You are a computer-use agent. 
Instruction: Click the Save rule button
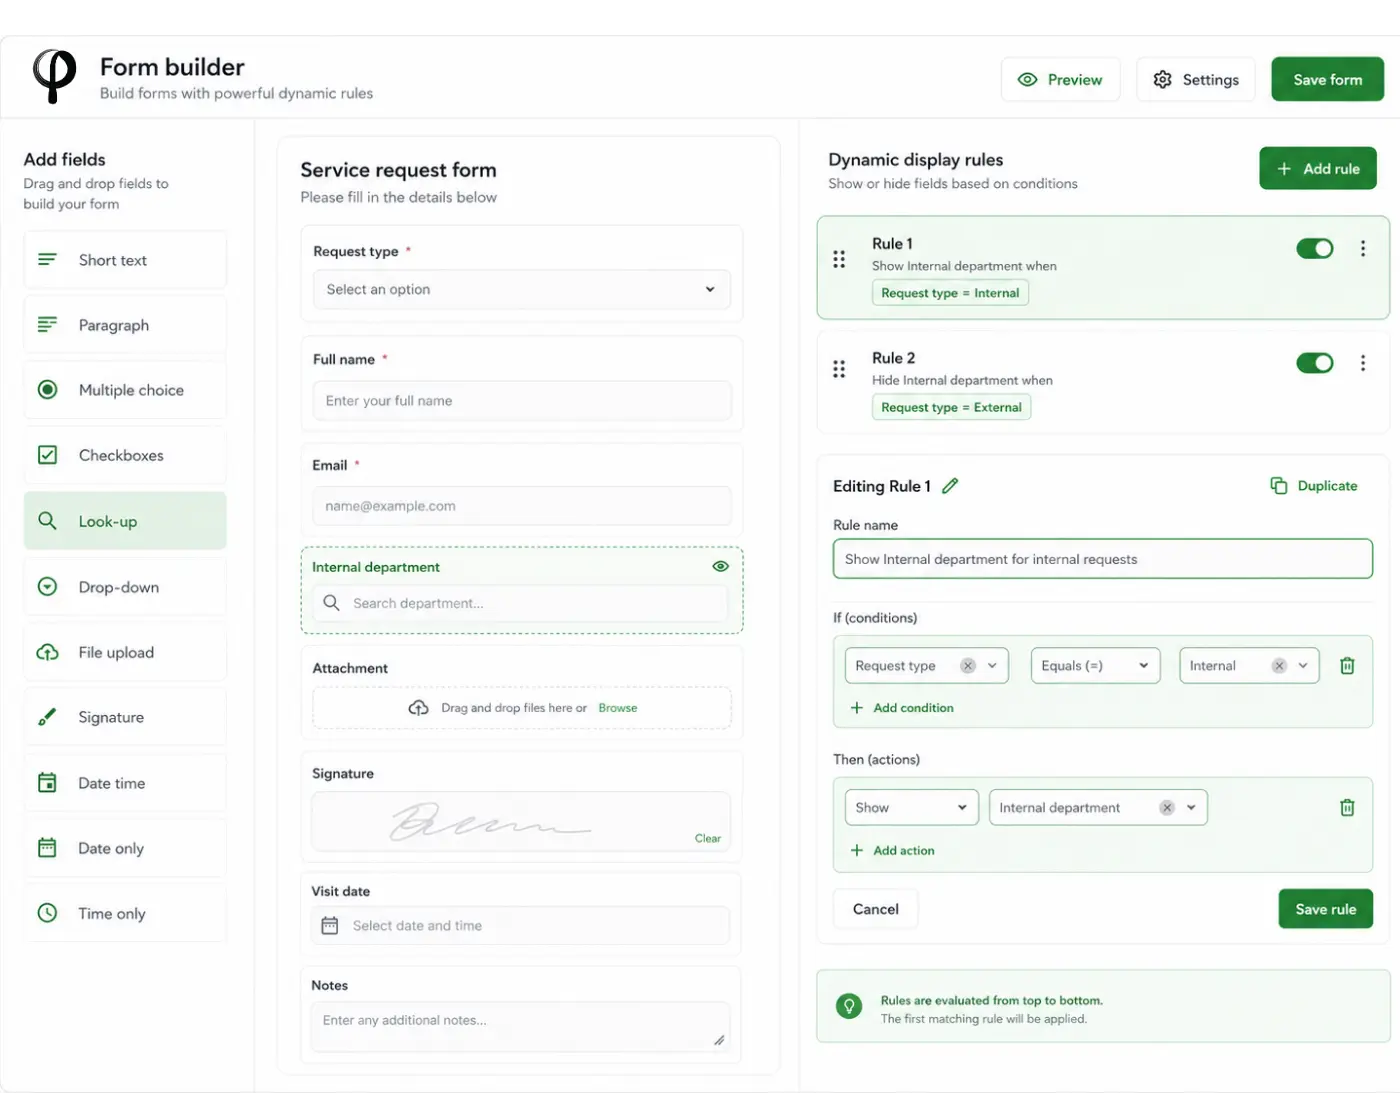click(x=1325, y=909)
